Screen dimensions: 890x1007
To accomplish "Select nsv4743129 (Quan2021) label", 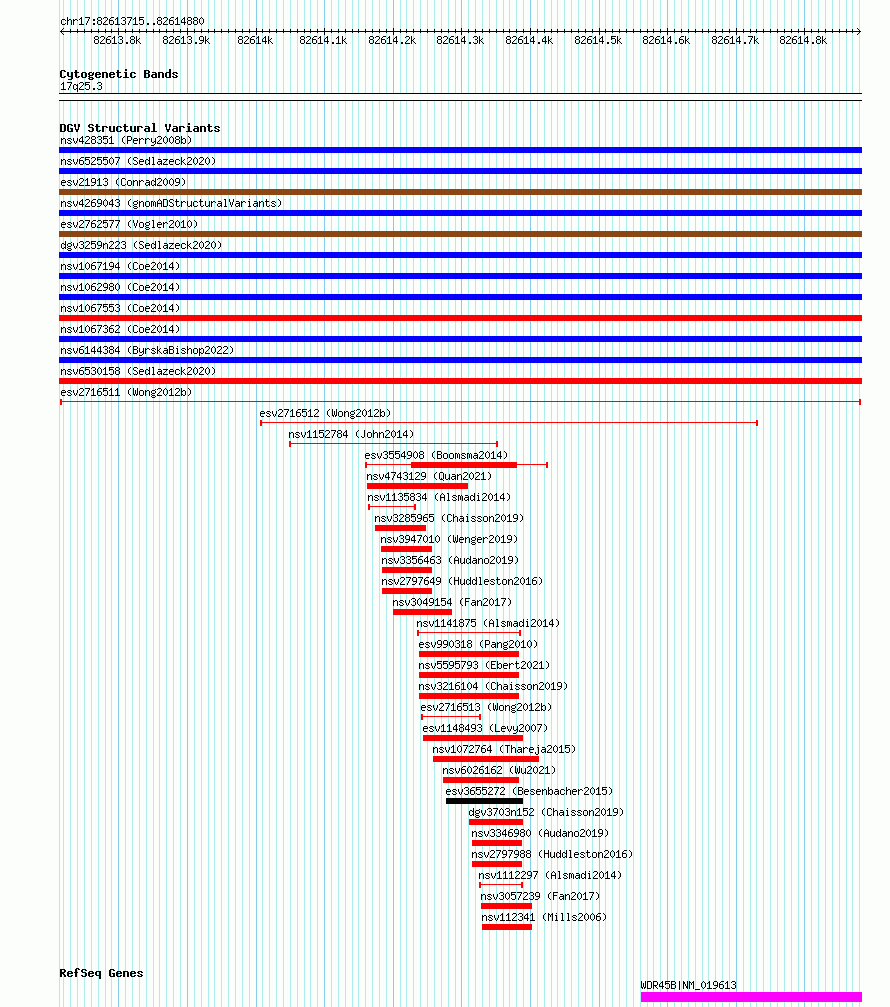I will click(429, 476).
